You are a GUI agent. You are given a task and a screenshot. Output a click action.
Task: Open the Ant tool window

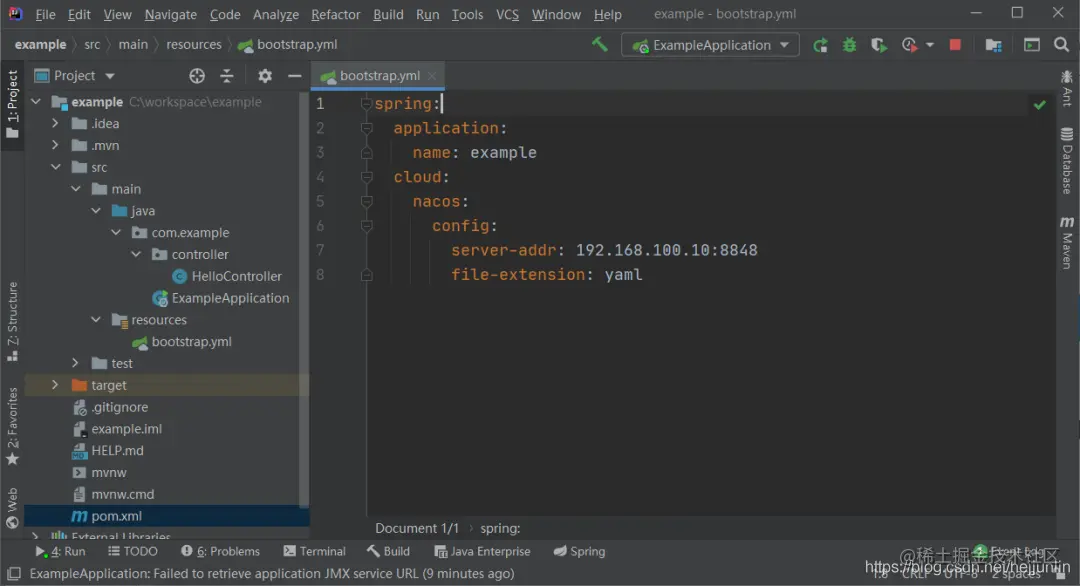tap(1067, 88)
